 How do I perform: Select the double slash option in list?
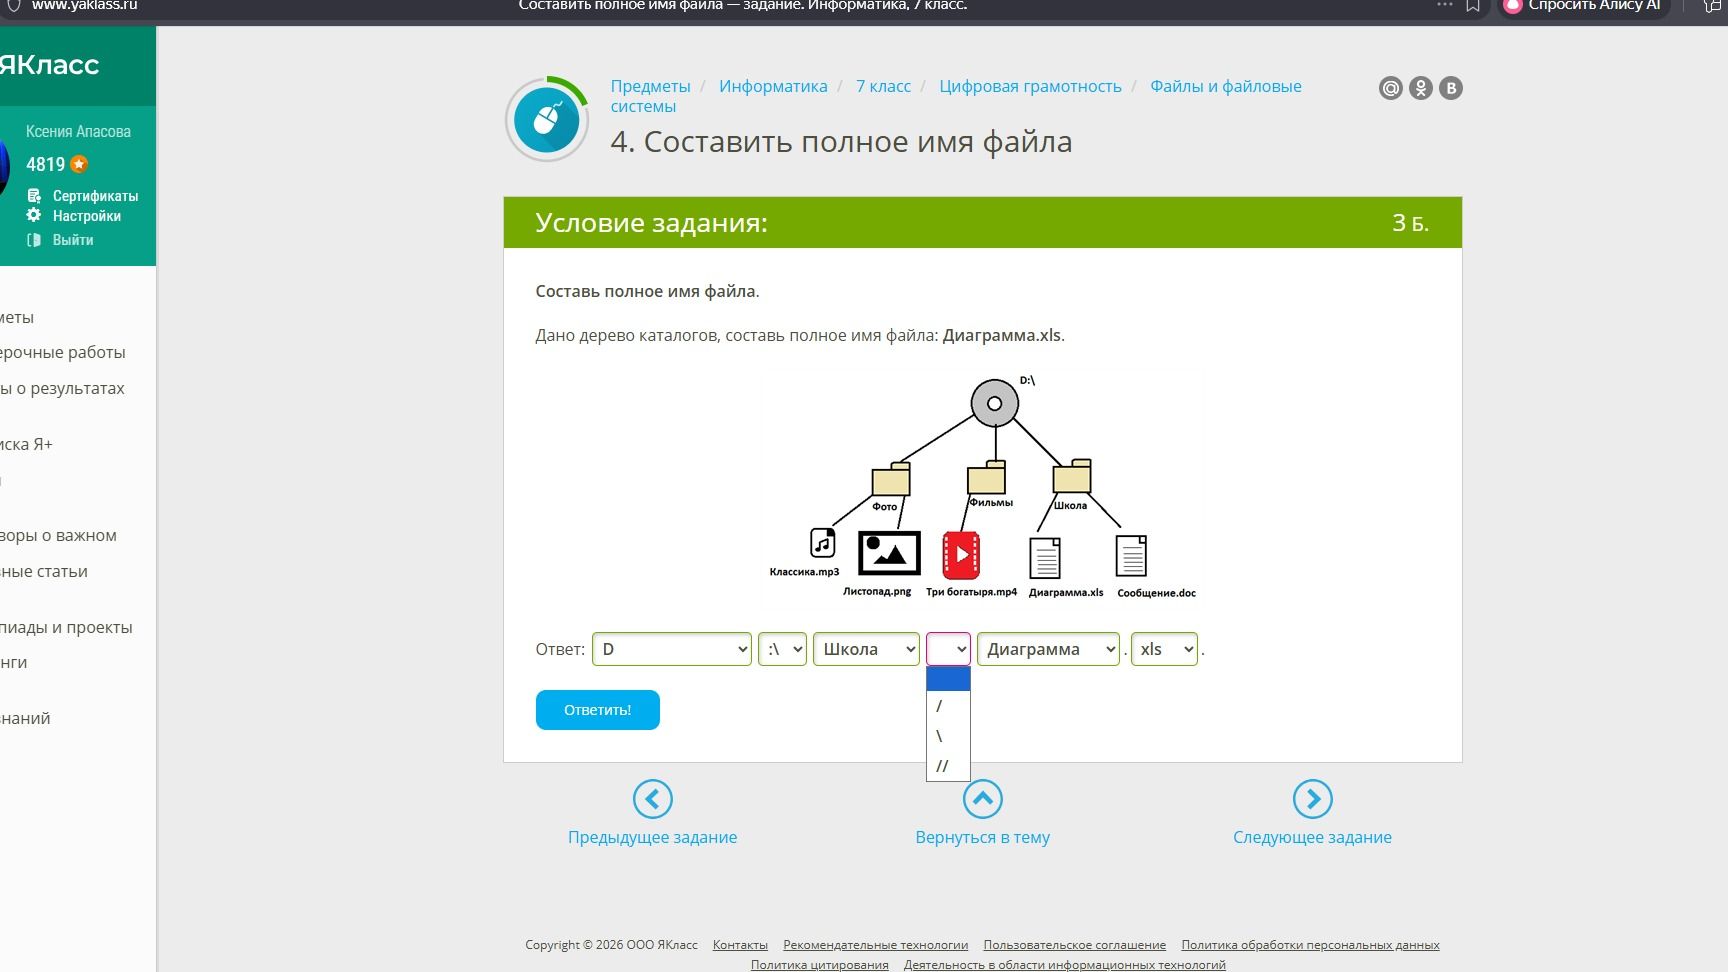pos(948,766)
